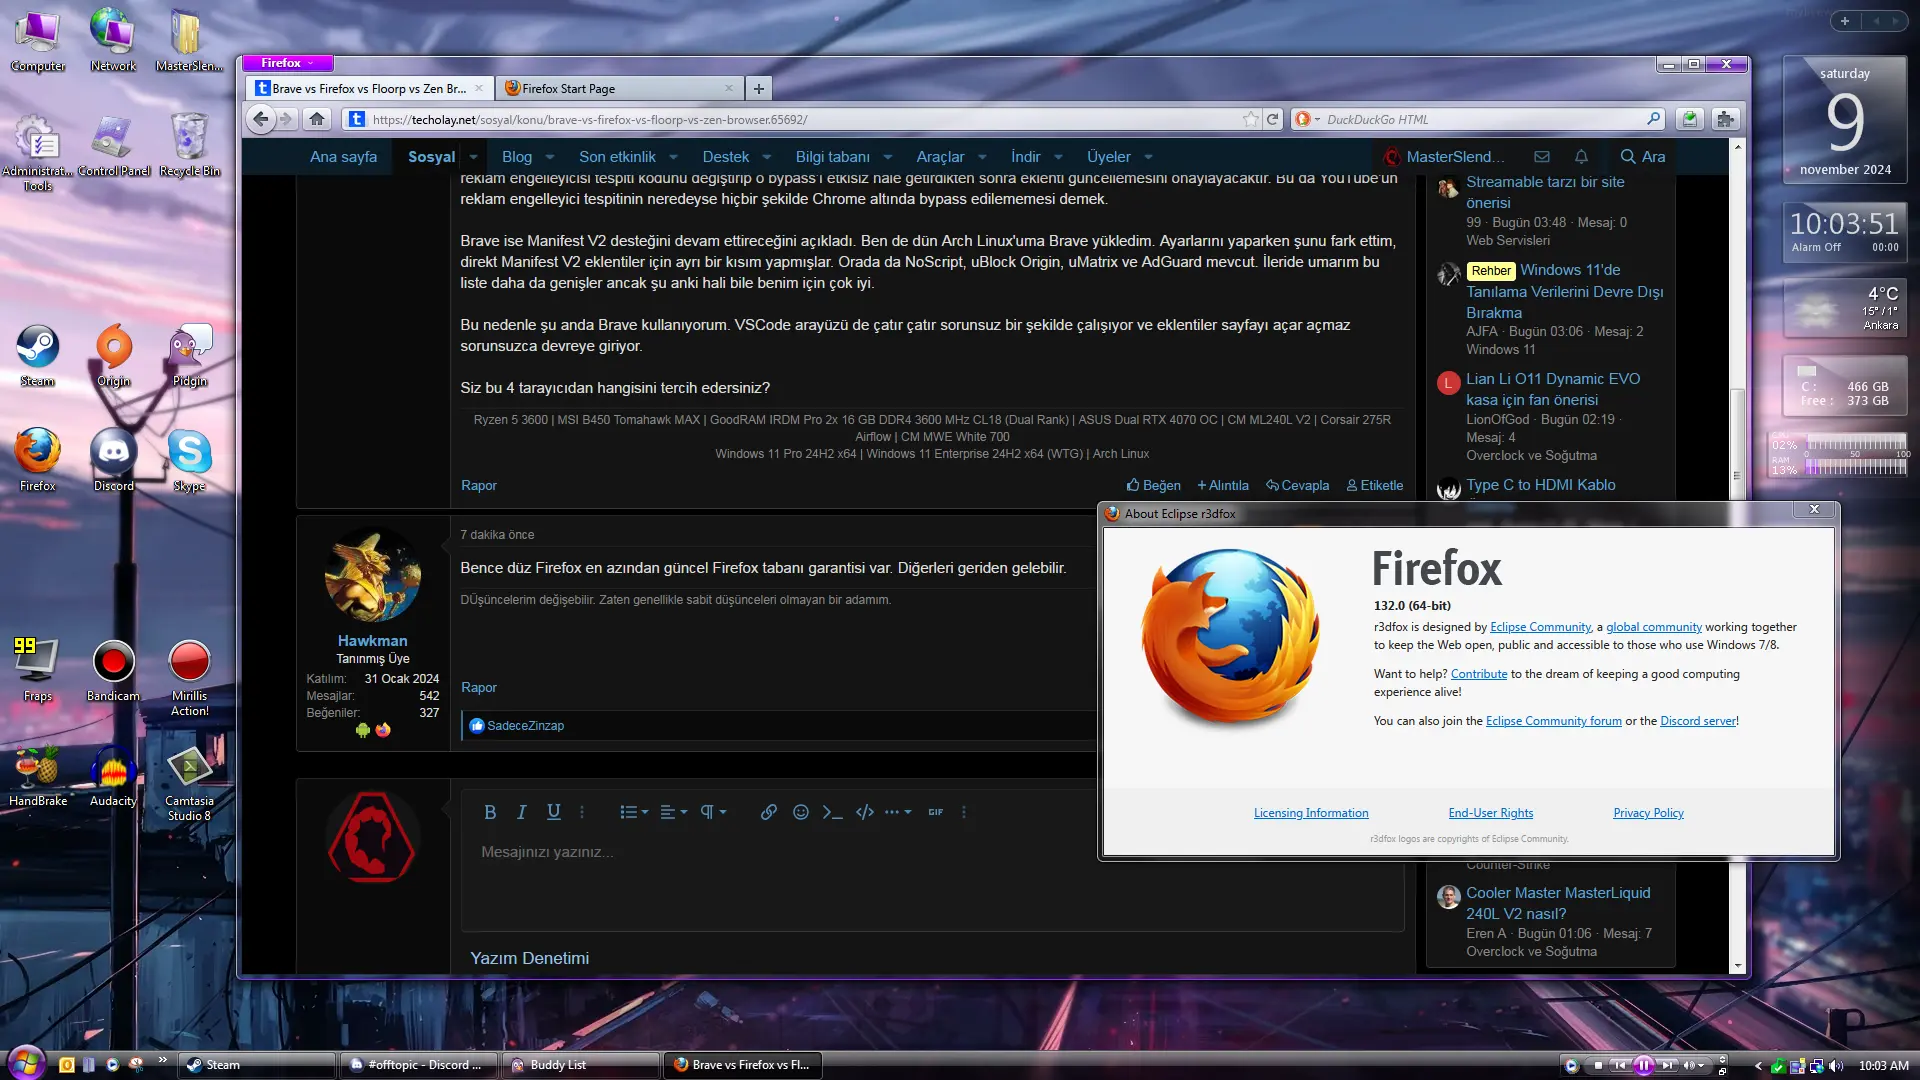Go to Ana sayfa in forum navigation

(x=343, y=157)
